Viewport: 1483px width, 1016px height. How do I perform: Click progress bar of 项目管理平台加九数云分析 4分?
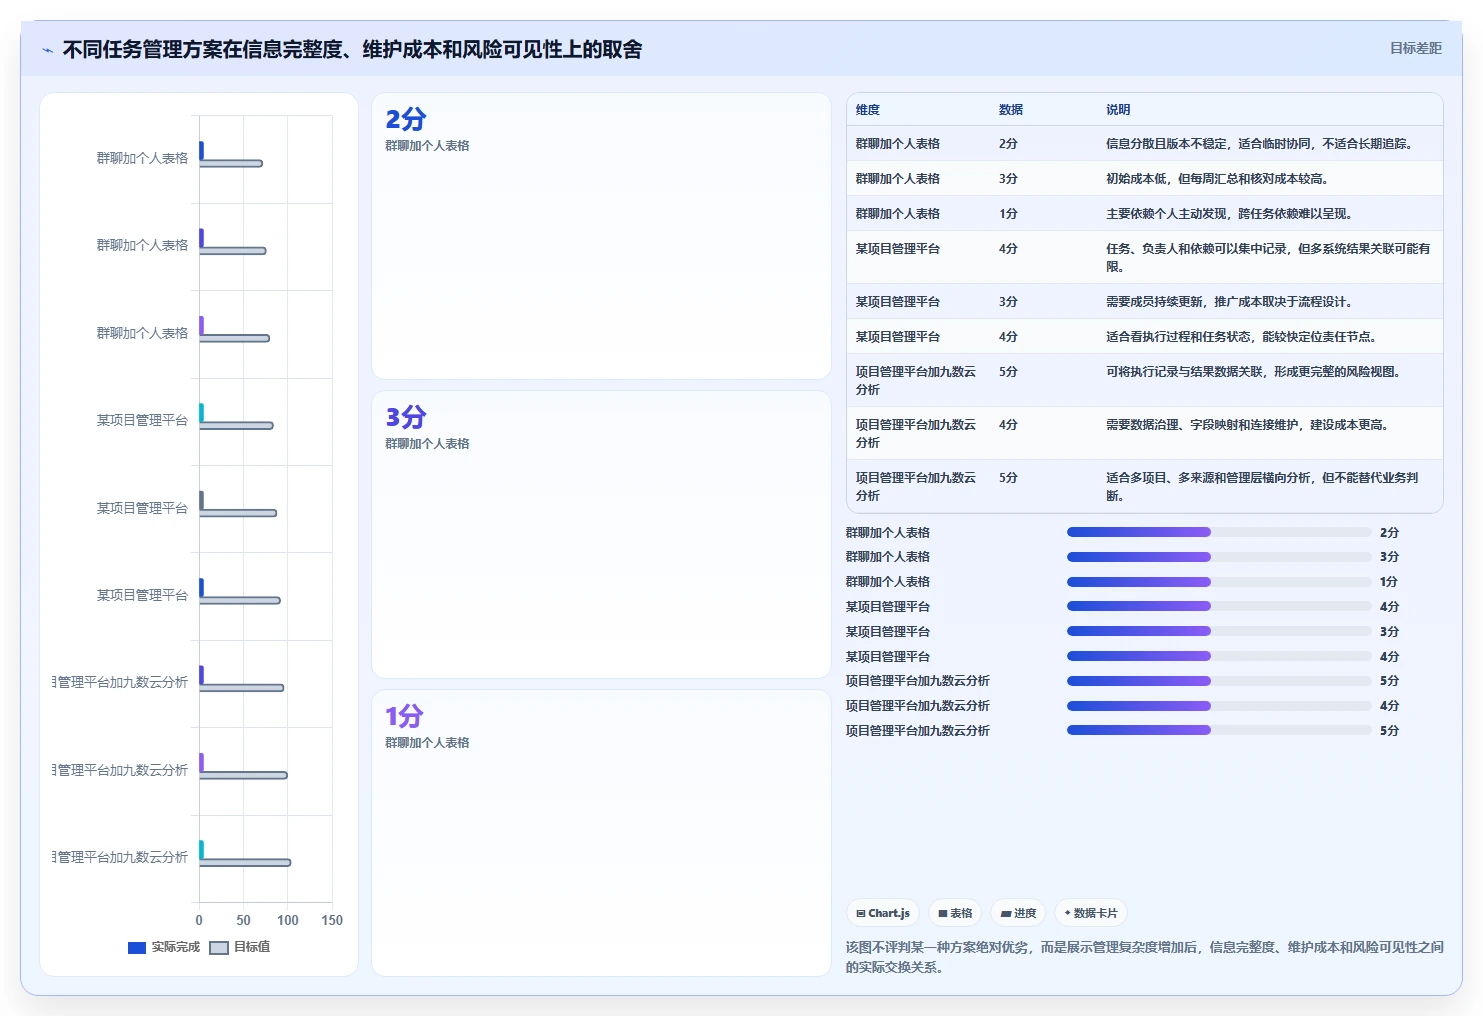pos(1219,706)
